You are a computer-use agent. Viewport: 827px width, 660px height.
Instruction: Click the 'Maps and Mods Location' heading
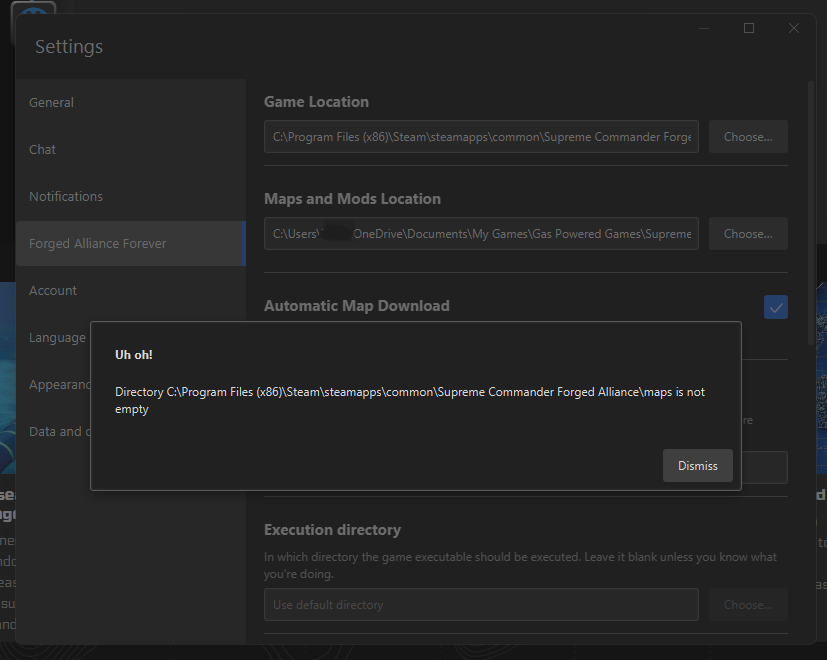tap(352, 199)
